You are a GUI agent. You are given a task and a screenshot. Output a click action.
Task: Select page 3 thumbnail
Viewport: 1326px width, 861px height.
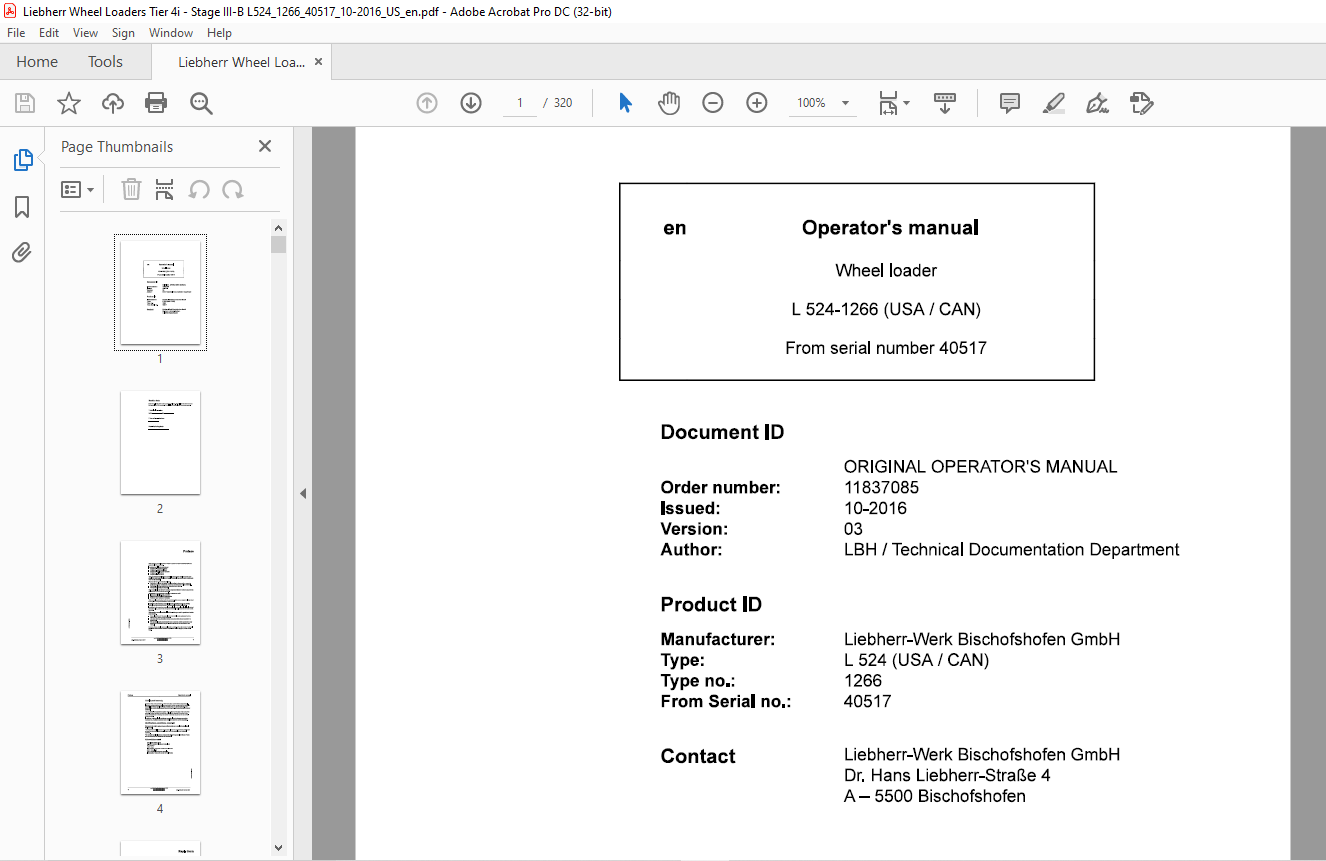tap(160, 592)
